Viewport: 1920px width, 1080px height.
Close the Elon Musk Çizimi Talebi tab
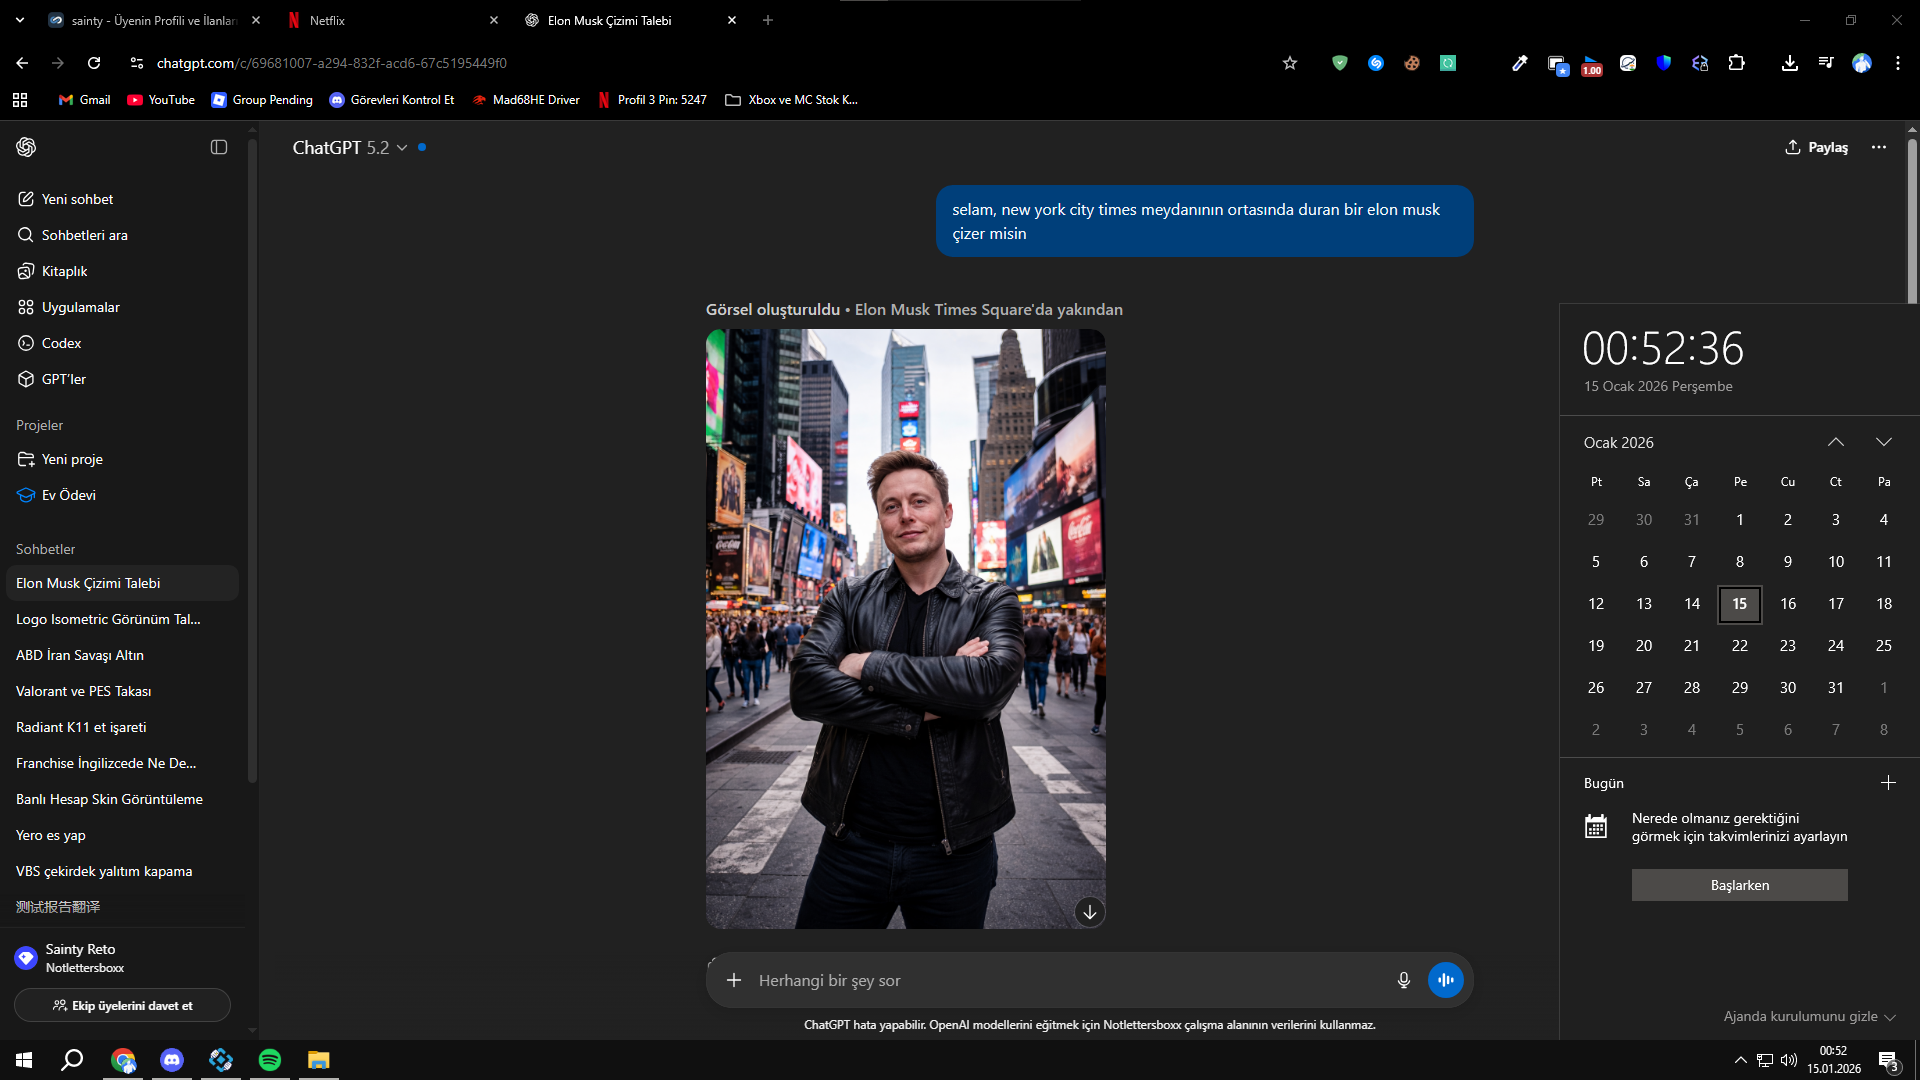[x=732, y=20]
